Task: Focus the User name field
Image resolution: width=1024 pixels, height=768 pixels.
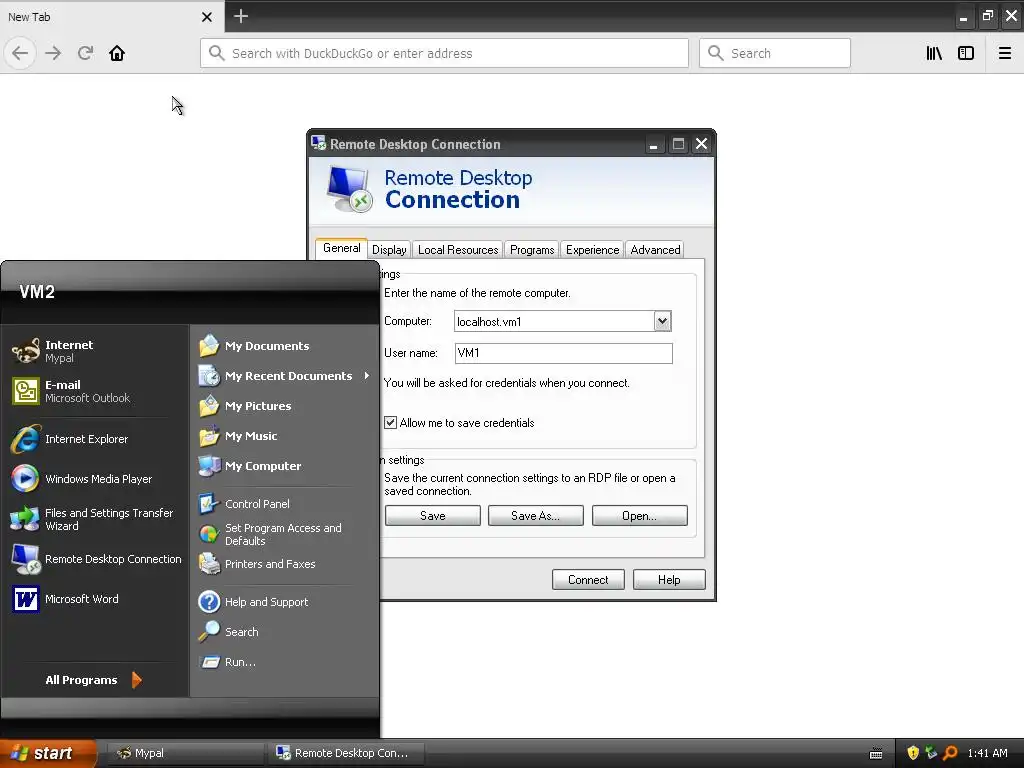Action: (564, 353)
